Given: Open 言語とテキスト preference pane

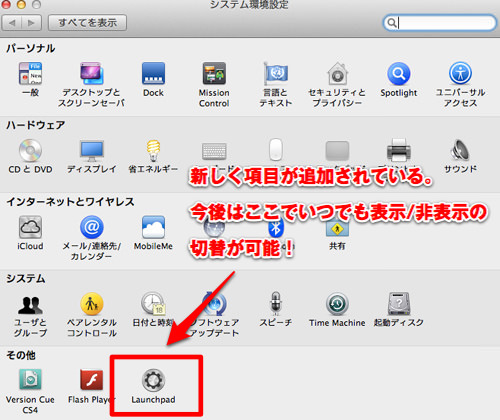Looking at the screenshot, I should (x=276, y=74).
